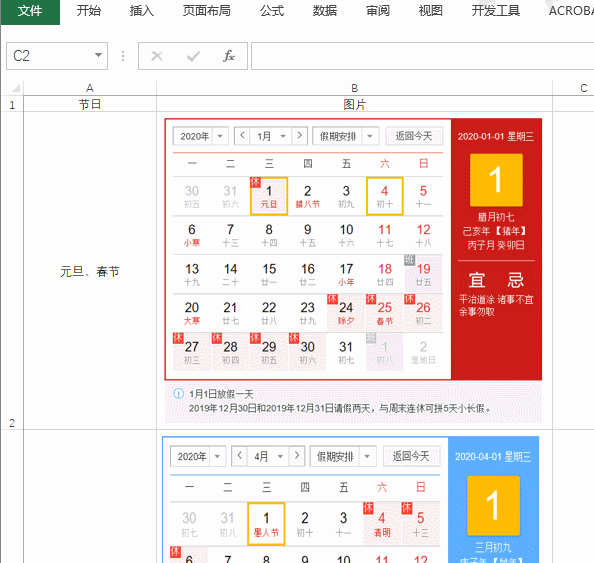Open the 4月 month dropdown
This screenshot has width=594, height=563.
pos(268,456)
